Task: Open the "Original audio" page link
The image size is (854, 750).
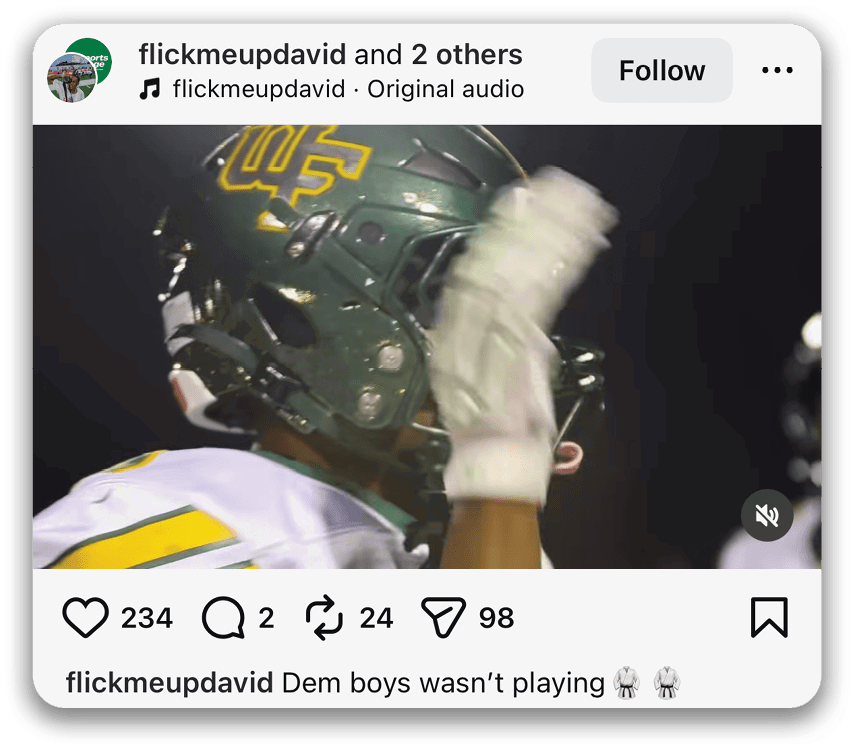Action: 445,89
